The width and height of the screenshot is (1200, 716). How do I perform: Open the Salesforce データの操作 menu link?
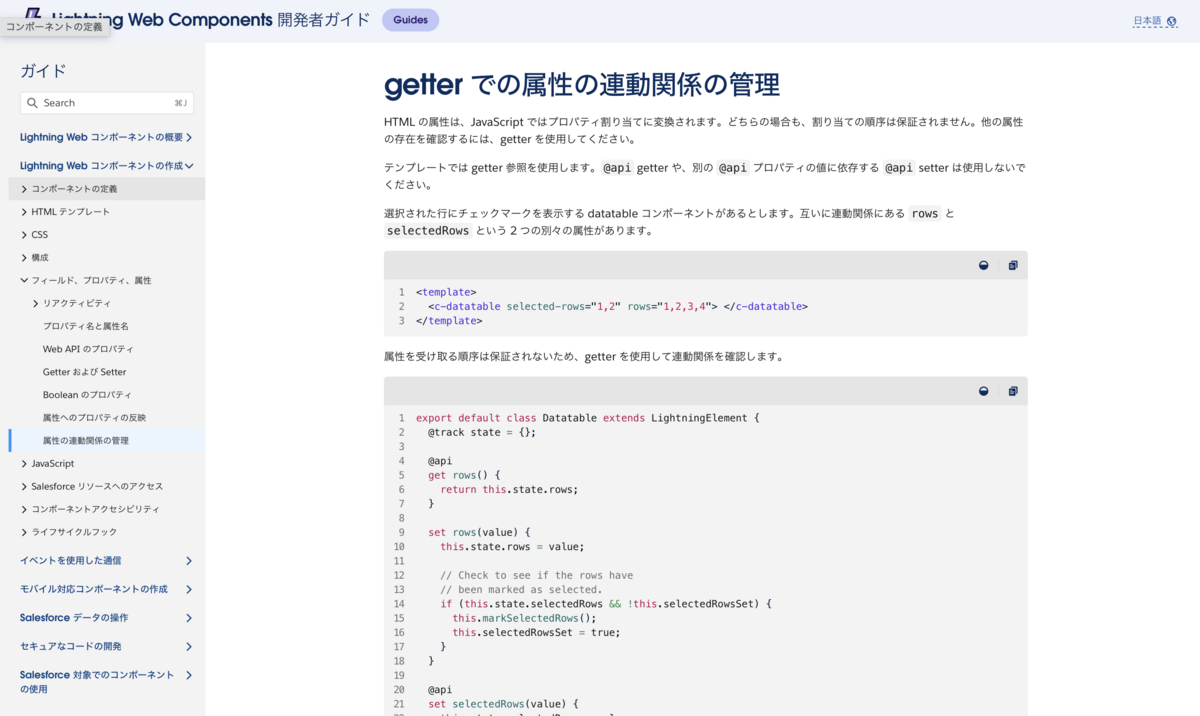pyautogui.click(x=74, y=618)
